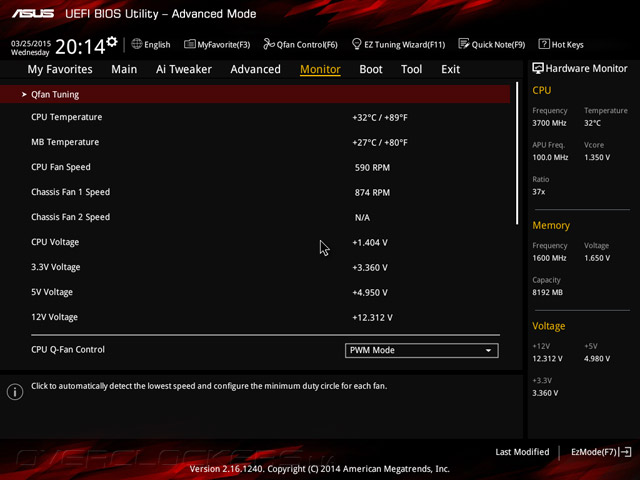Open the CPU Q-Fan Control dropdown

pyautogui.click(x=422, y=350)
